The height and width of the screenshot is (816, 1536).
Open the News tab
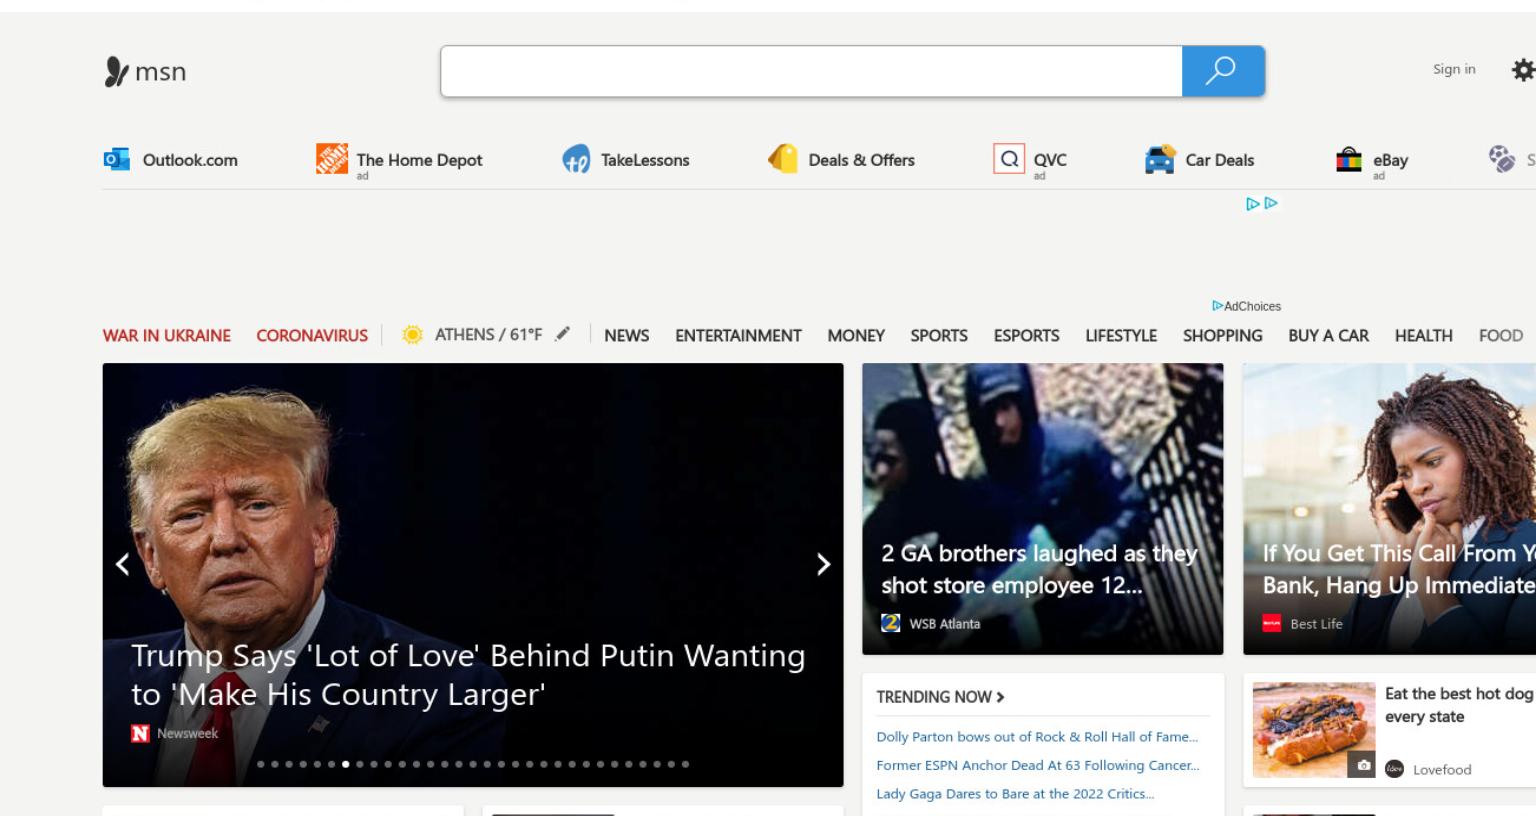[627, 336]
